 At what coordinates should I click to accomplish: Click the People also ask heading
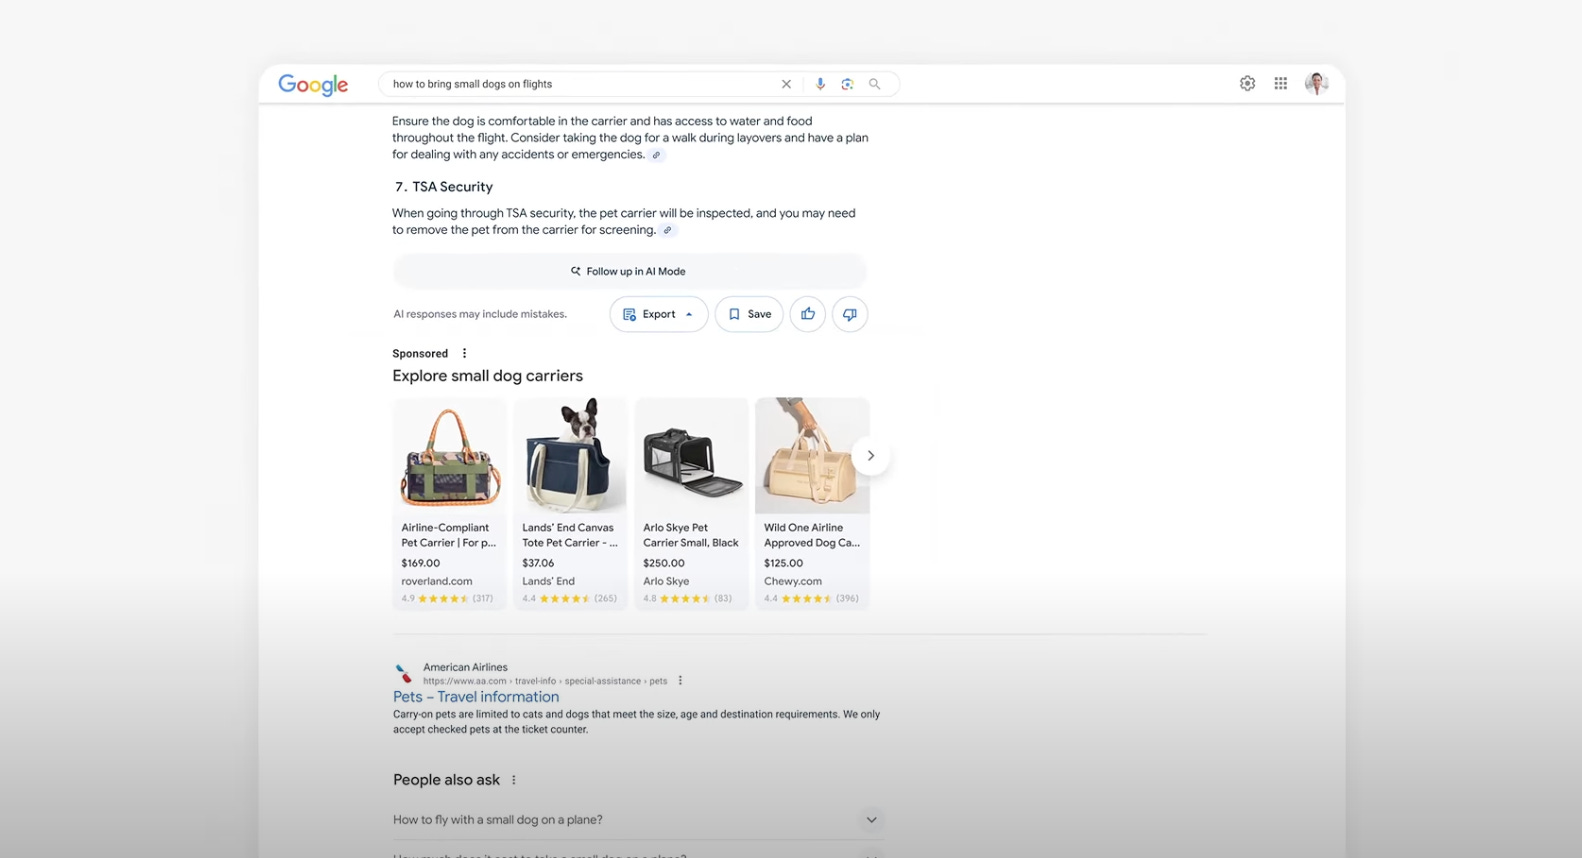(446, 780)
